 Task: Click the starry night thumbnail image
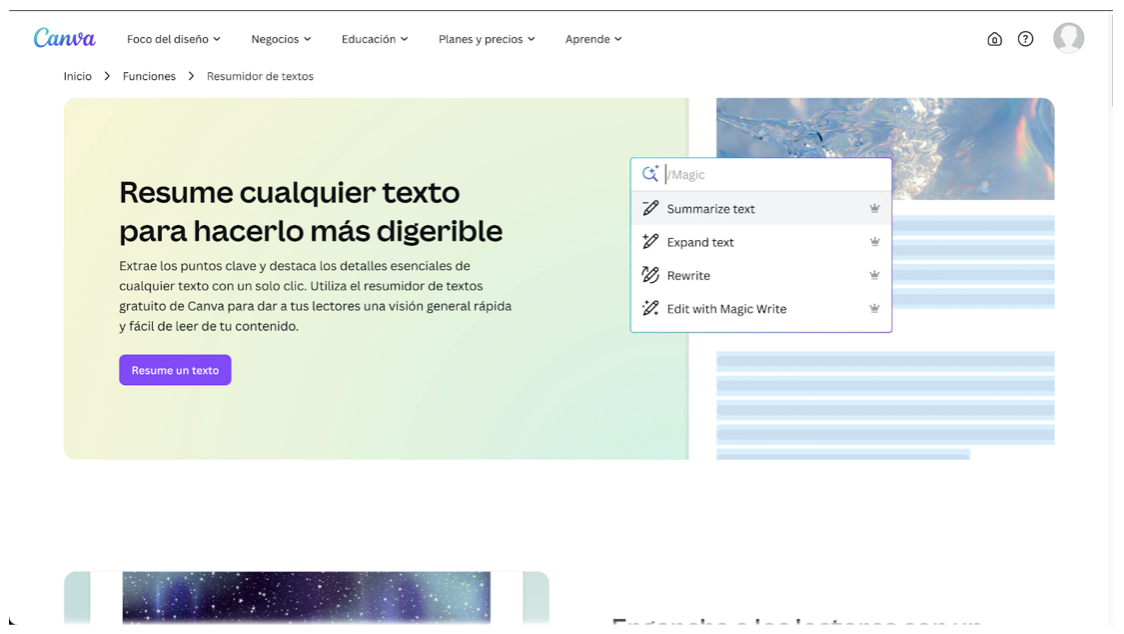306,597
